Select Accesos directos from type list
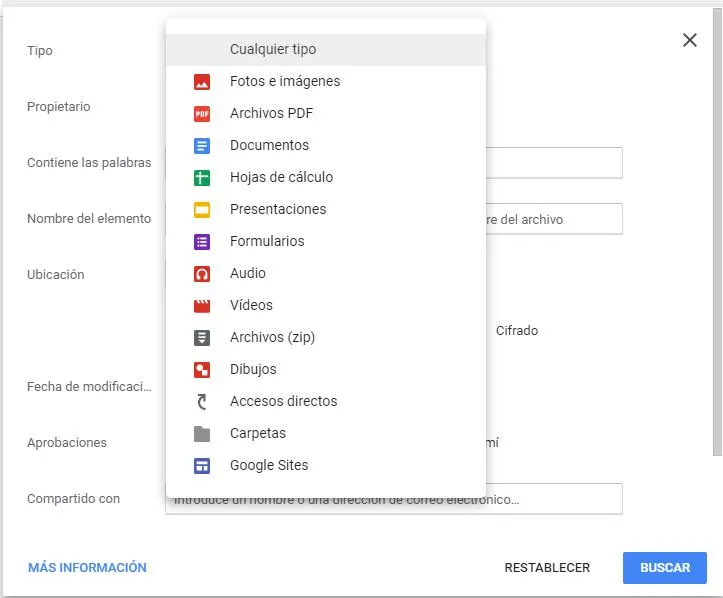 coord(283,401)
